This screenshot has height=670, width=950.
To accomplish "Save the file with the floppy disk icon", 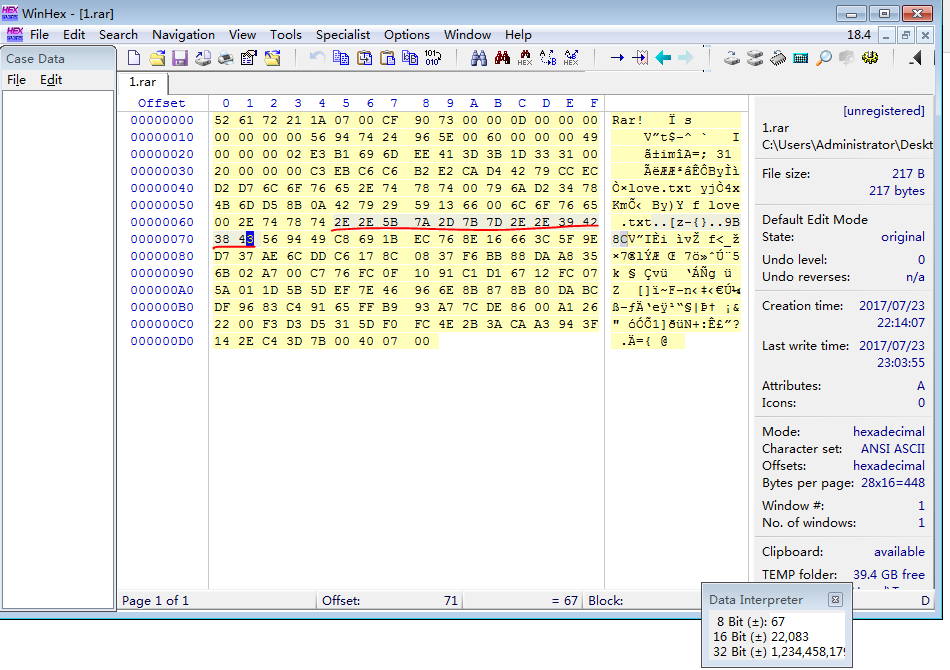I will click(x=180, y=58).
